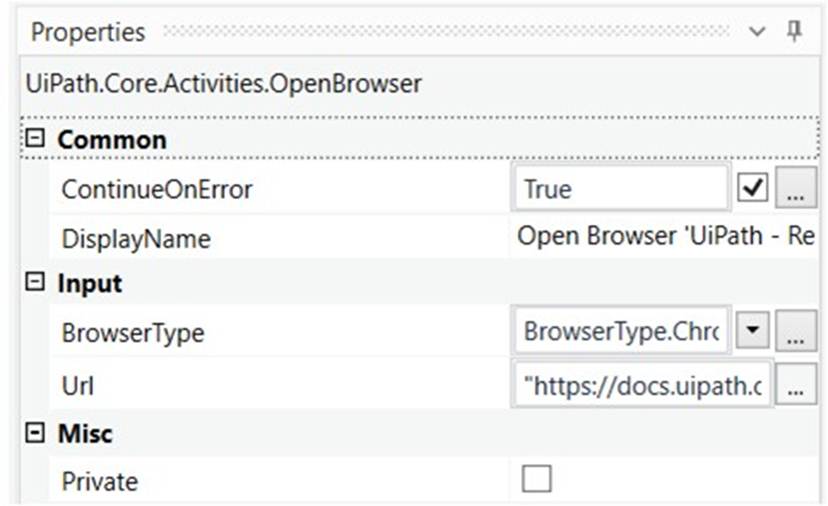Open the Properties panel options chevron
The width and height of the screenshot is (828, 506).
pyautogui.click(x=757, y=32)
